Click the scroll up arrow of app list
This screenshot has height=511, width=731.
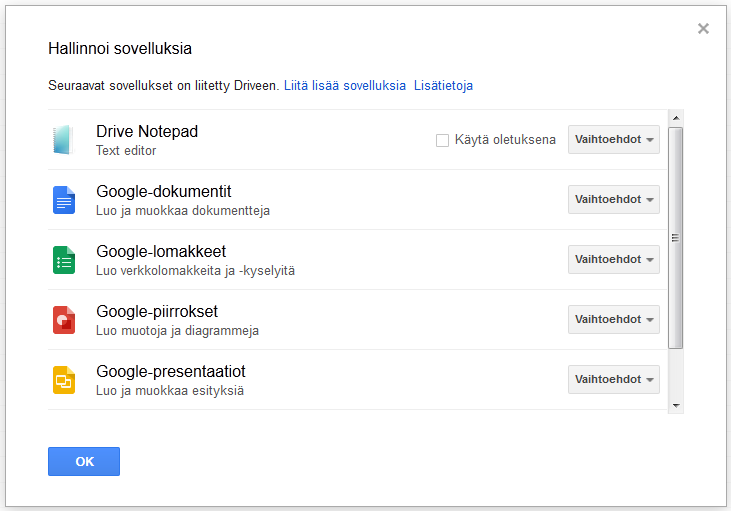point(676,116)
